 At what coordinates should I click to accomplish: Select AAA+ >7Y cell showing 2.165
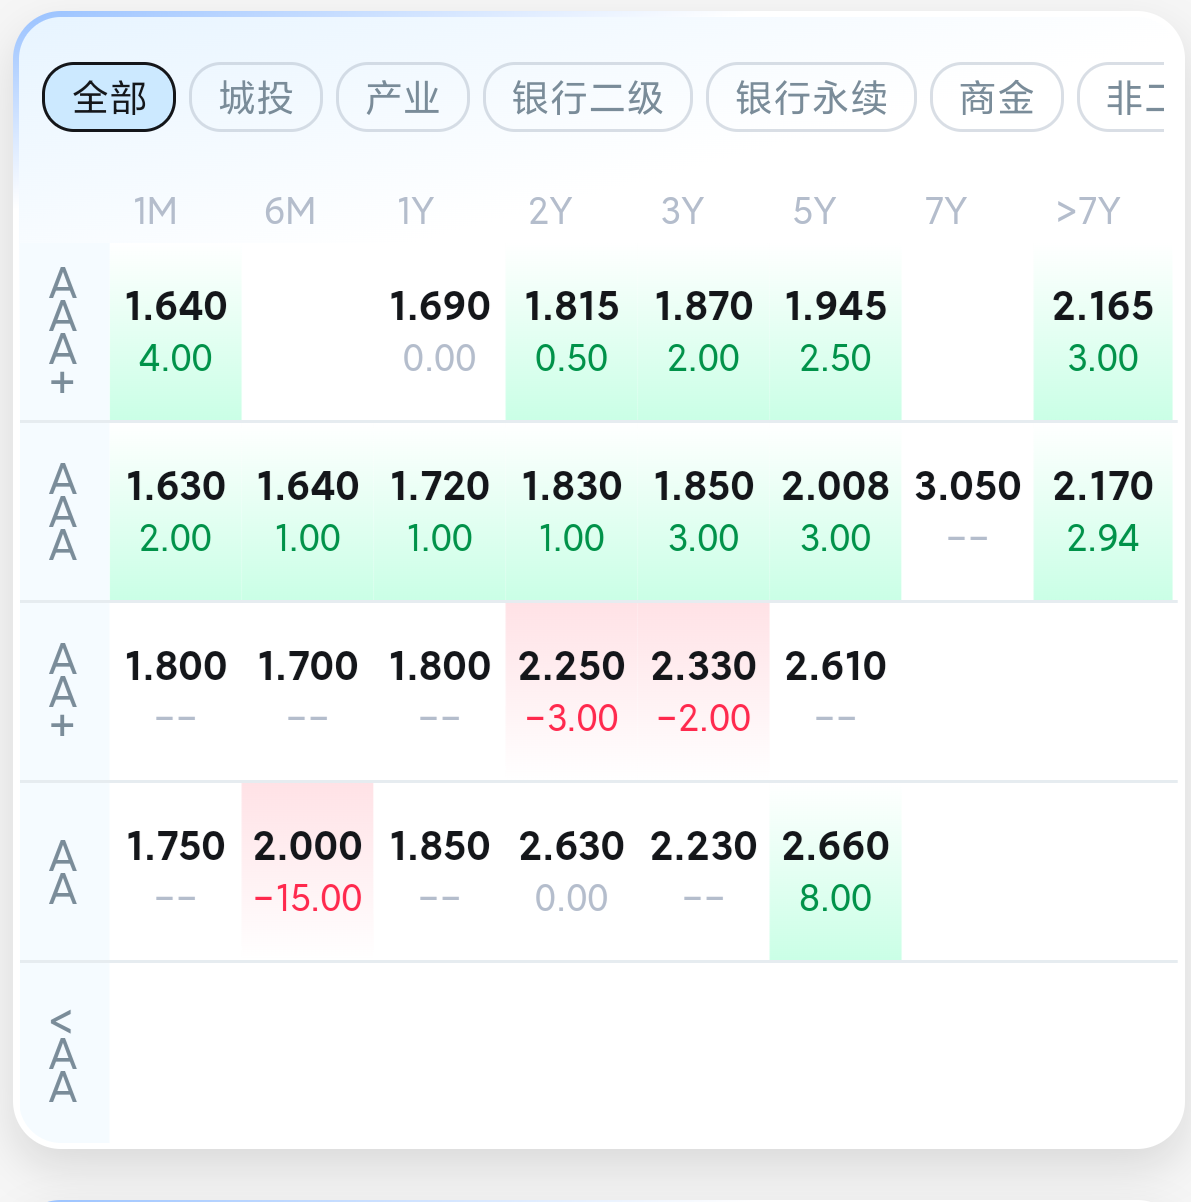click(1103, 331)
